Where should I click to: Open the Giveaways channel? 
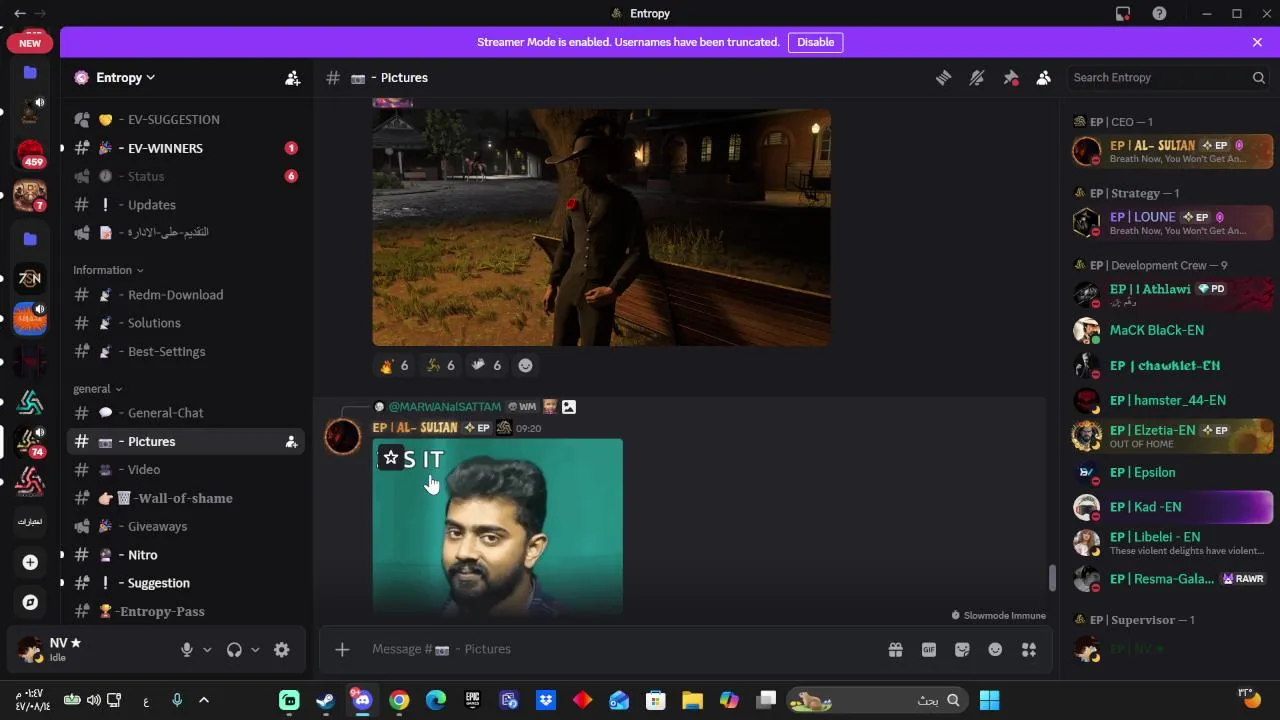186,526
